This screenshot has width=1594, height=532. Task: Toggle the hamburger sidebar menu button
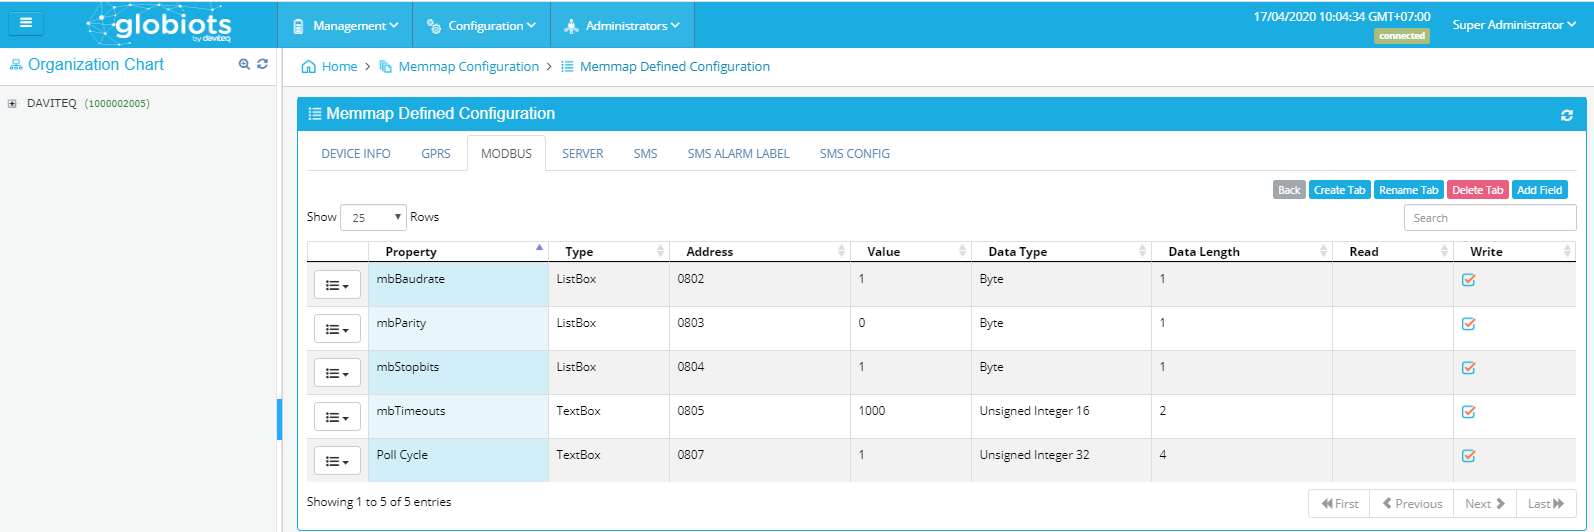[x=26, y=22]
